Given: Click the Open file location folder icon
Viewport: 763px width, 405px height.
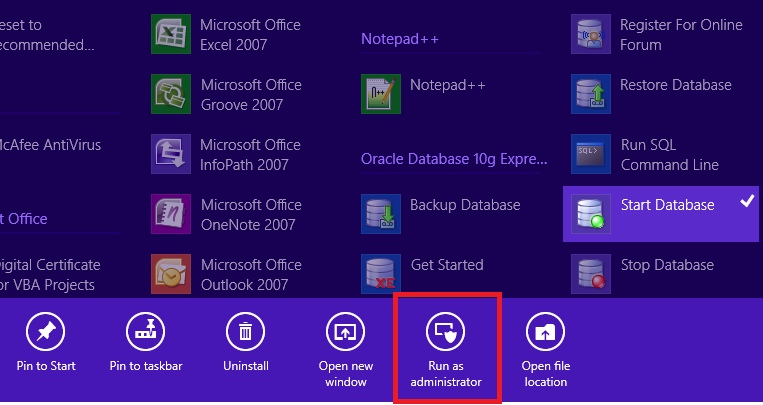Looking at the screenshot, I should click(x=545, y=331).
